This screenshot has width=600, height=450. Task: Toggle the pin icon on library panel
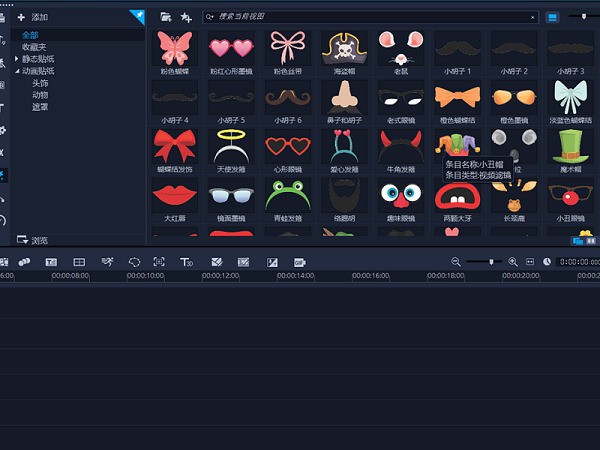(137, 15)
